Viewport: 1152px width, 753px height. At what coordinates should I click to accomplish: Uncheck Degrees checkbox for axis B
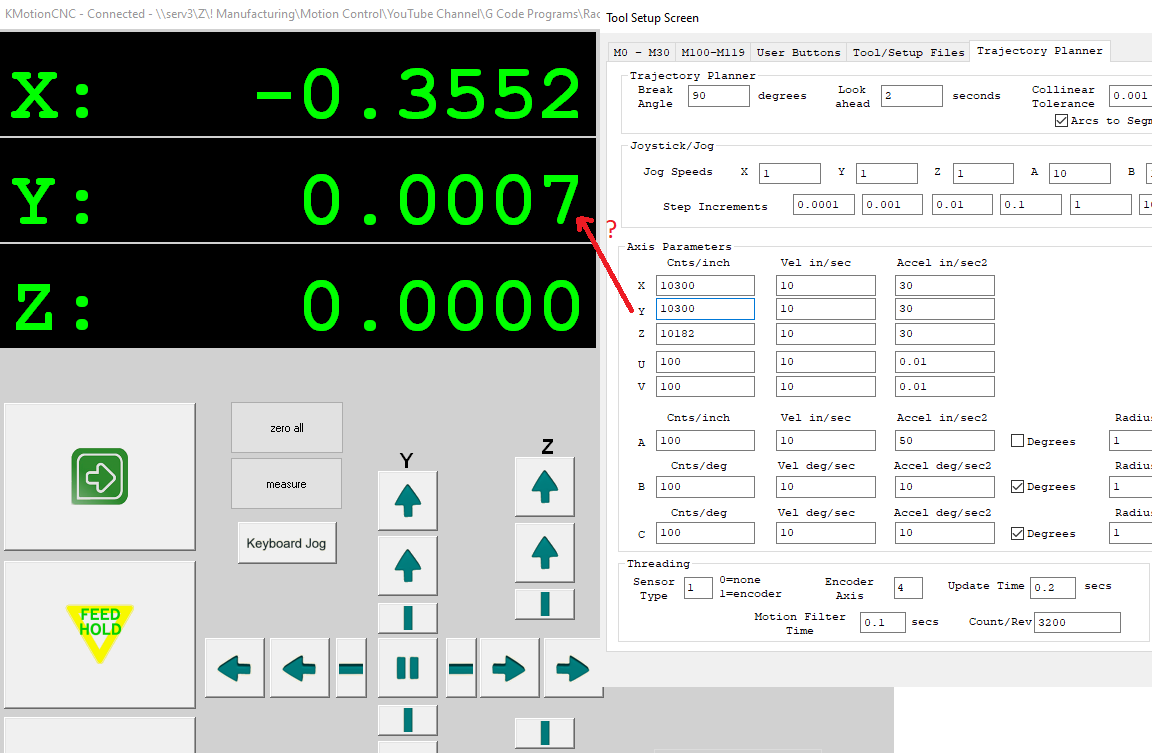tap(1017, 487)
